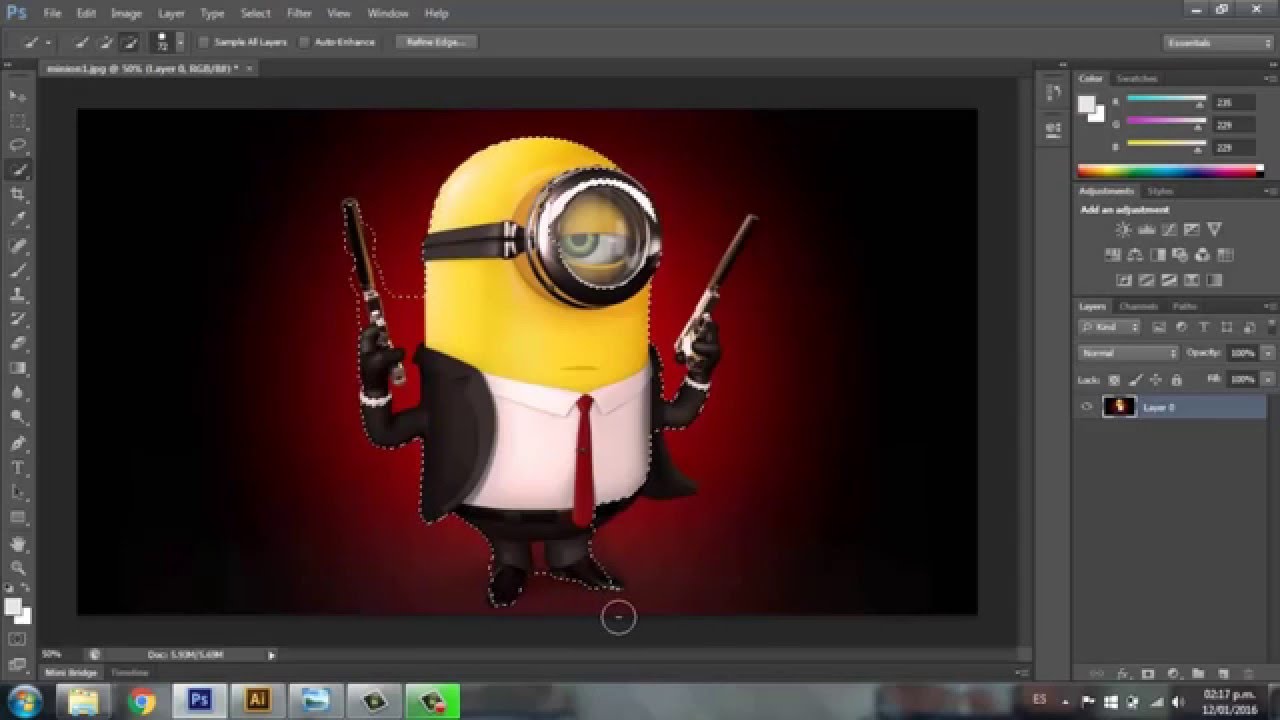Open the Opacity slider dropdown arrow
The image size is (1280, 720).
(1268, 353)
